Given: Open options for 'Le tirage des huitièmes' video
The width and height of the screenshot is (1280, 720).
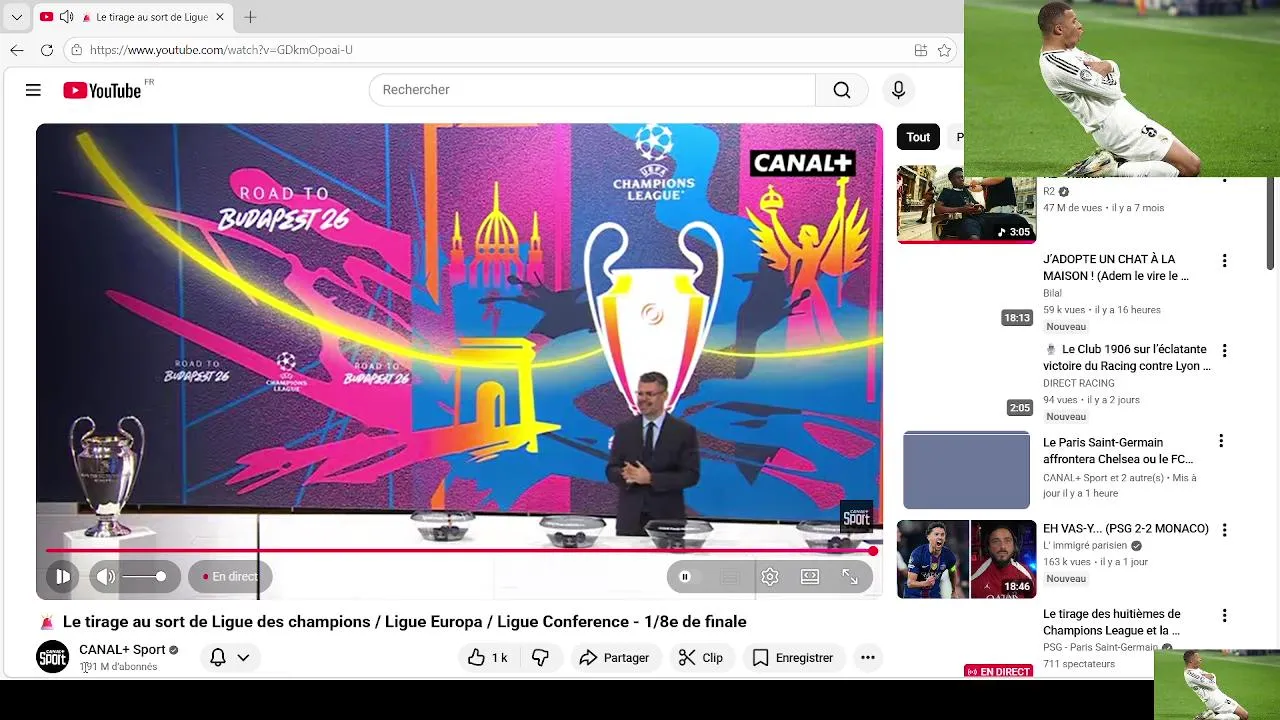Looking at the screenshot, I should [x=1224, y=616].
